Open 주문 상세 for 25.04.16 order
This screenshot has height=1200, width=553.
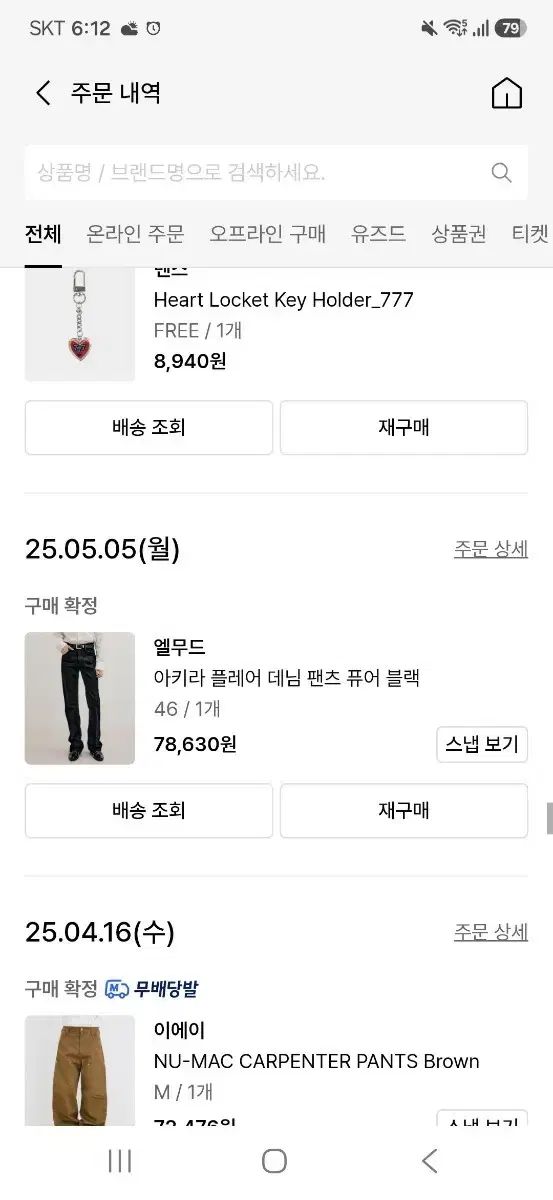point(491,932)
